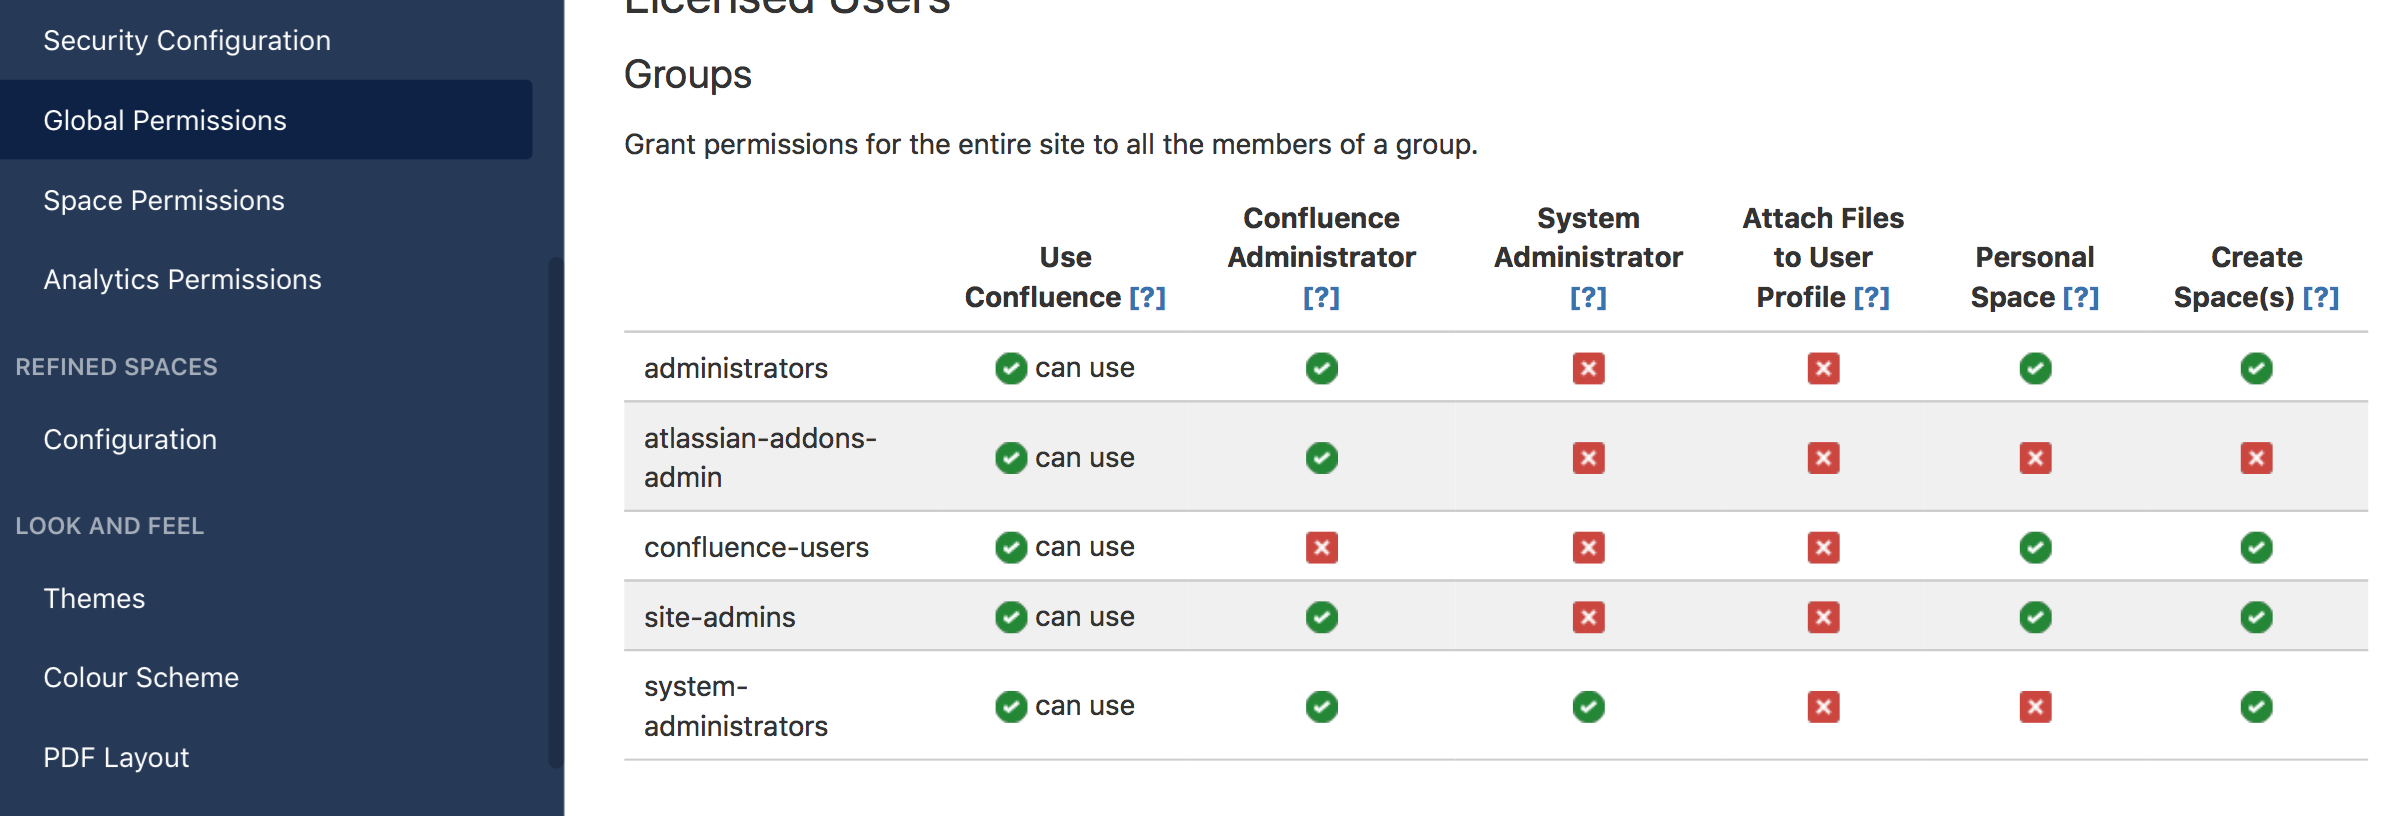
Task: Open PDF Layout sidebar item
Action: 116,757
